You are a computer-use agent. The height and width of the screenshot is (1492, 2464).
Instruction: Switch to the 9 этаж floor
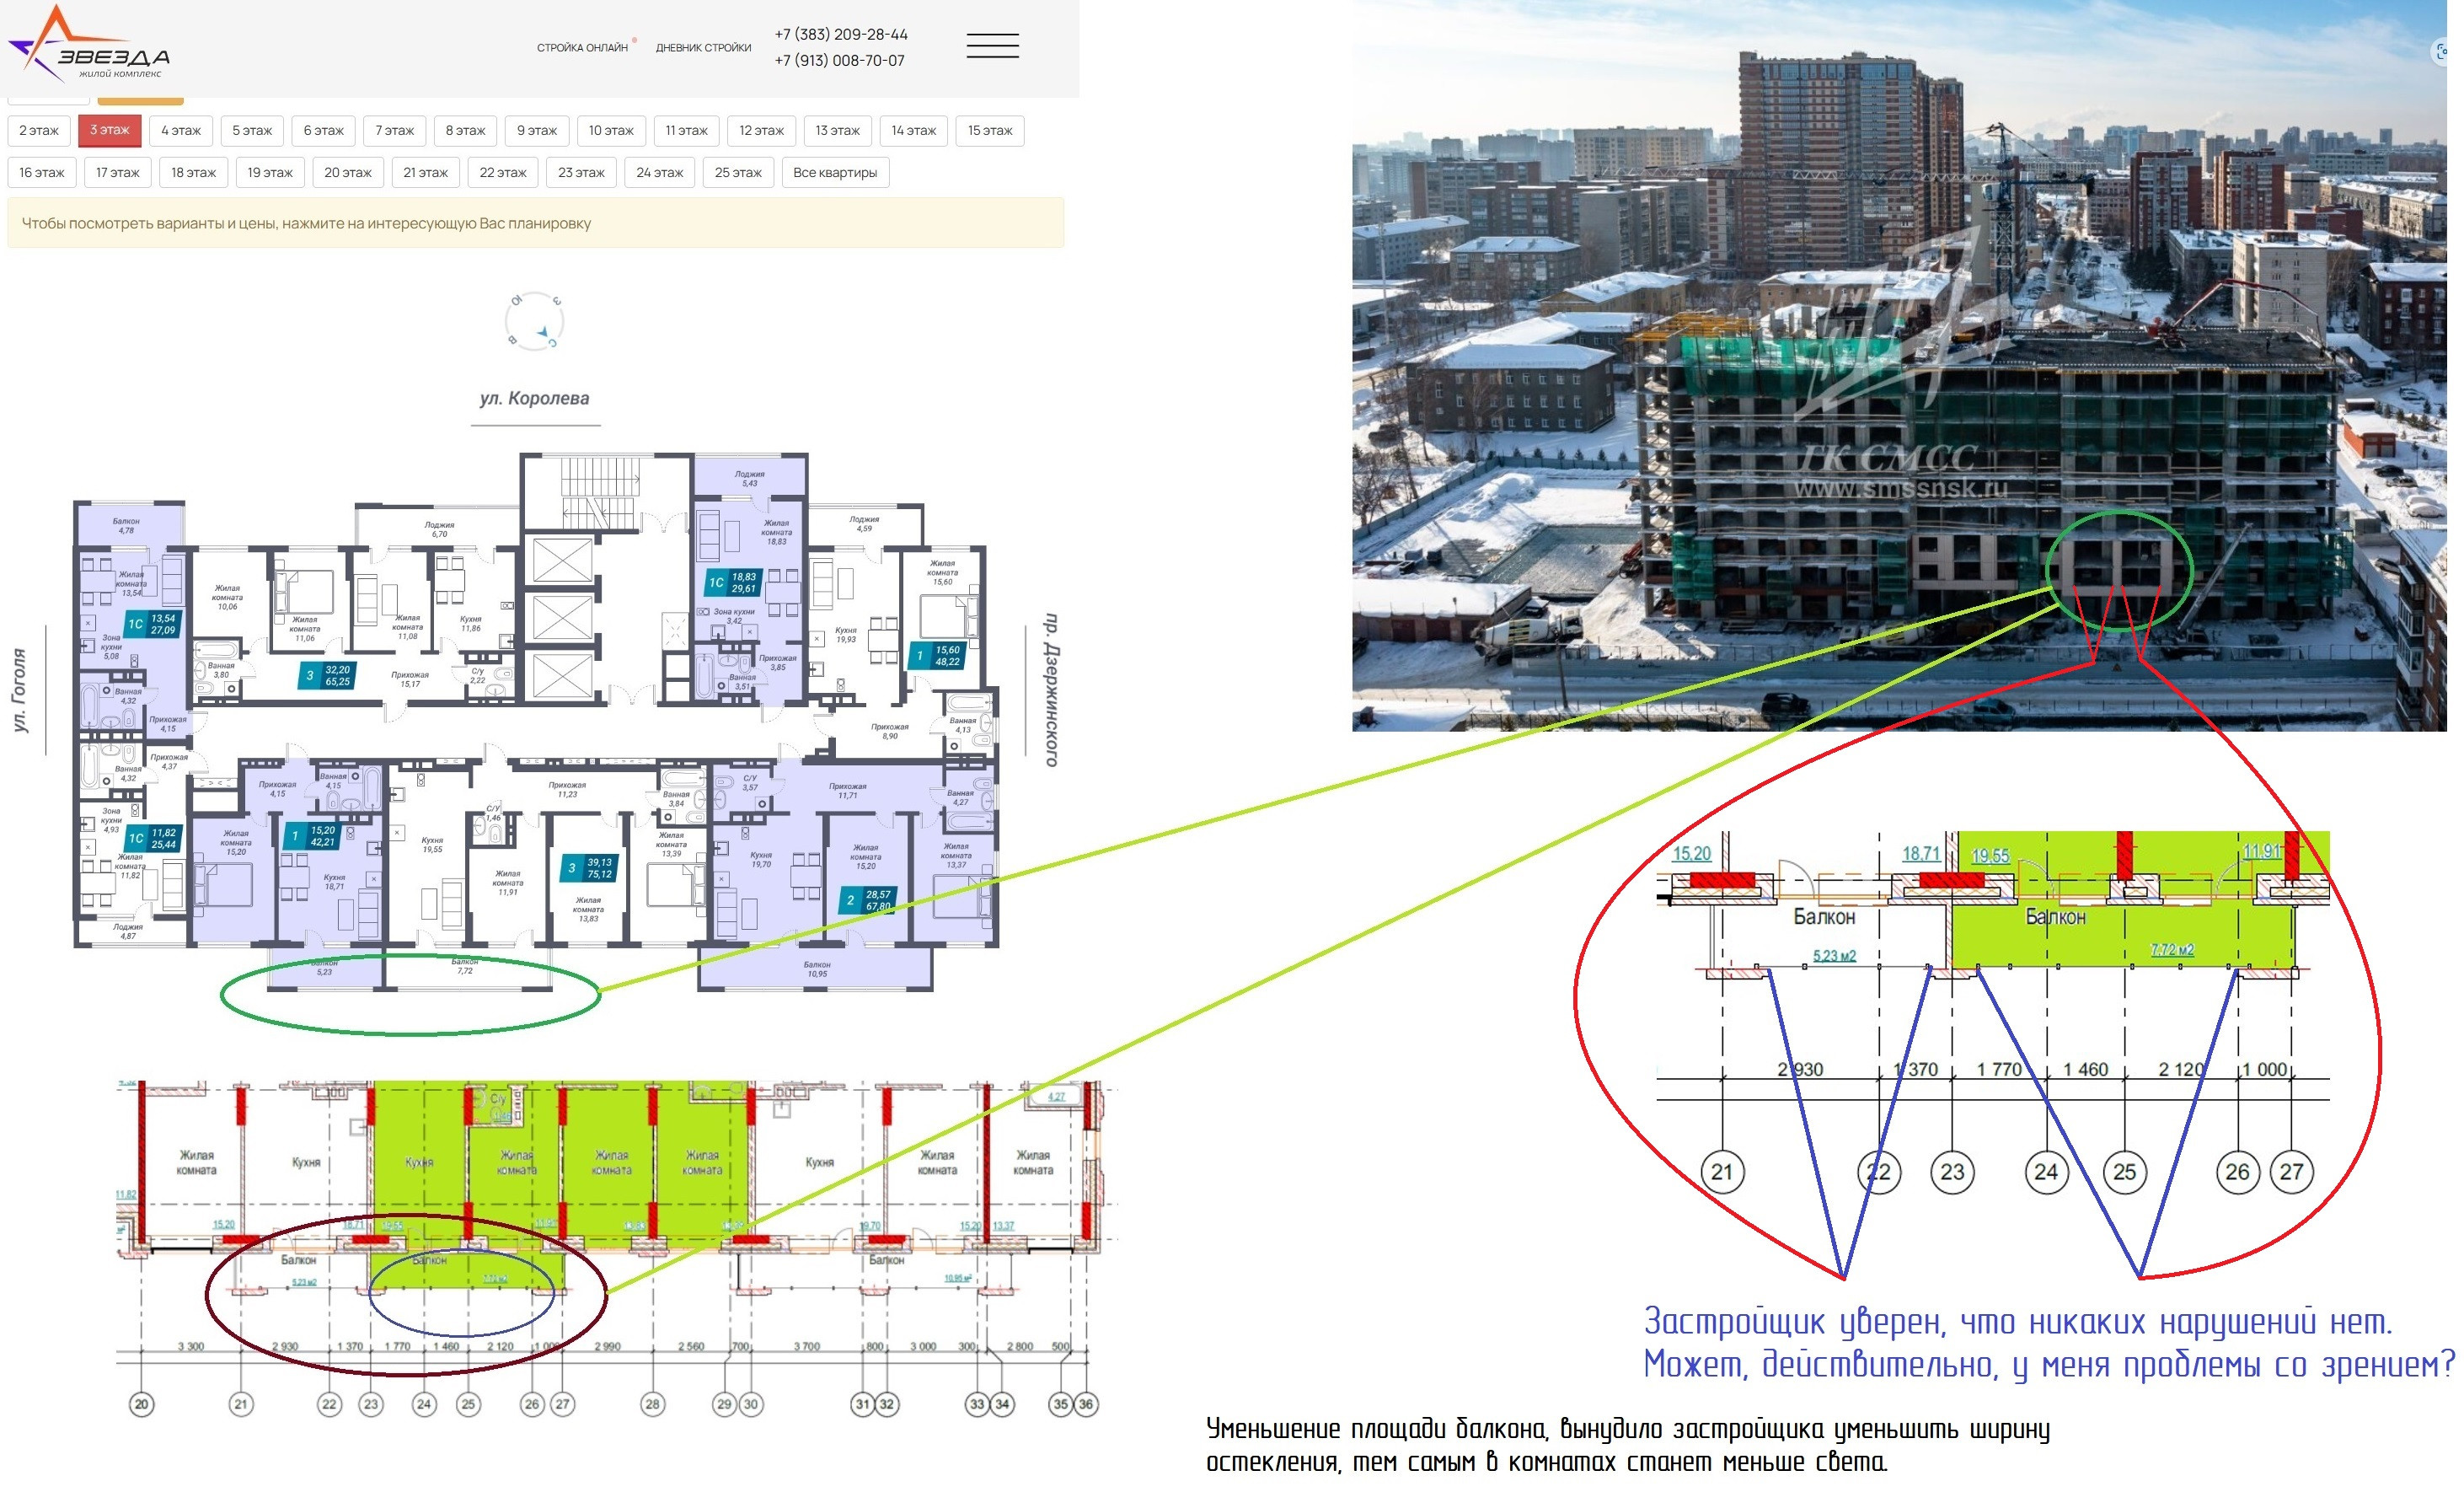(x=537, y=131)
